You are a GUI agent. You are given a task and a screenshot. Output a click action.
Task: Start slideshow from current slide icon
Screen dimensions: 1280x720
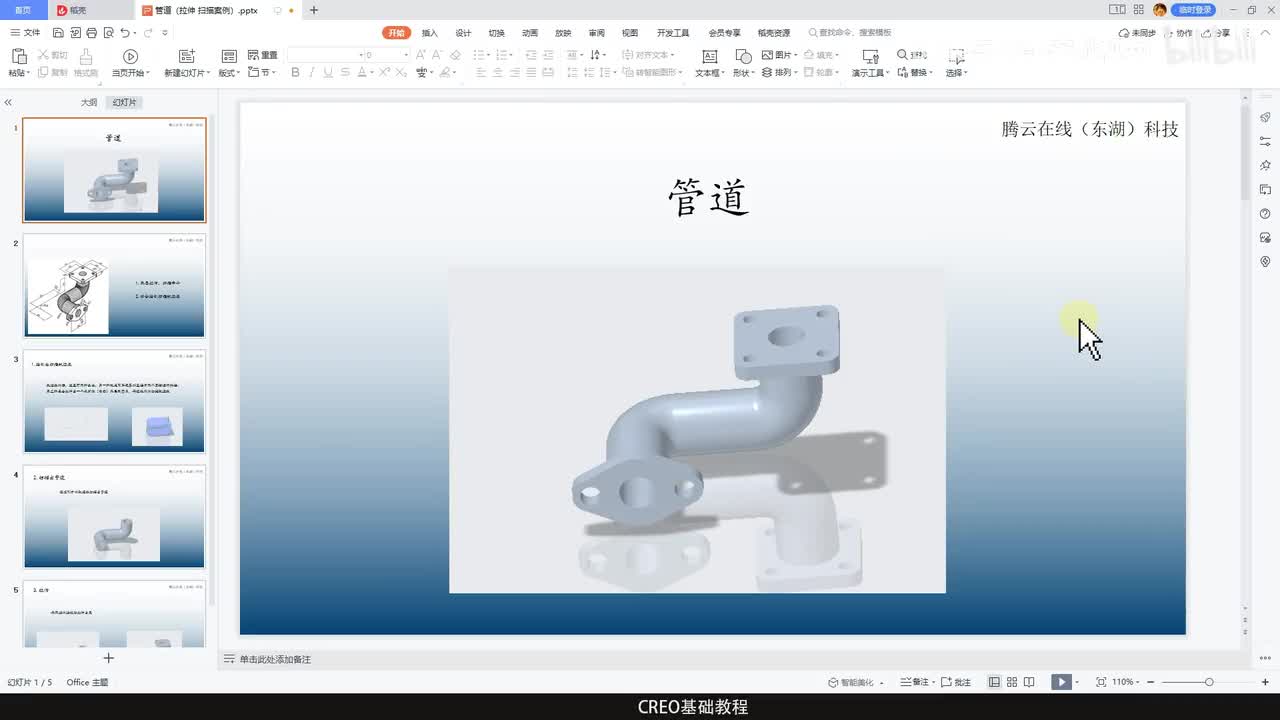click(130, 56)
